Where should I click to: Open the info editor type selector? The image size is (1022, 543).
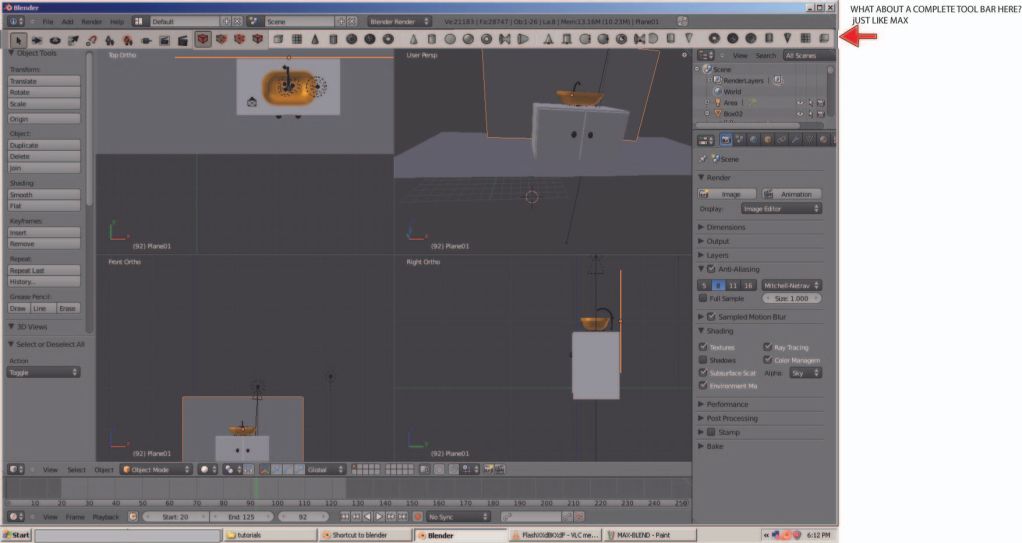coord(16,22)
